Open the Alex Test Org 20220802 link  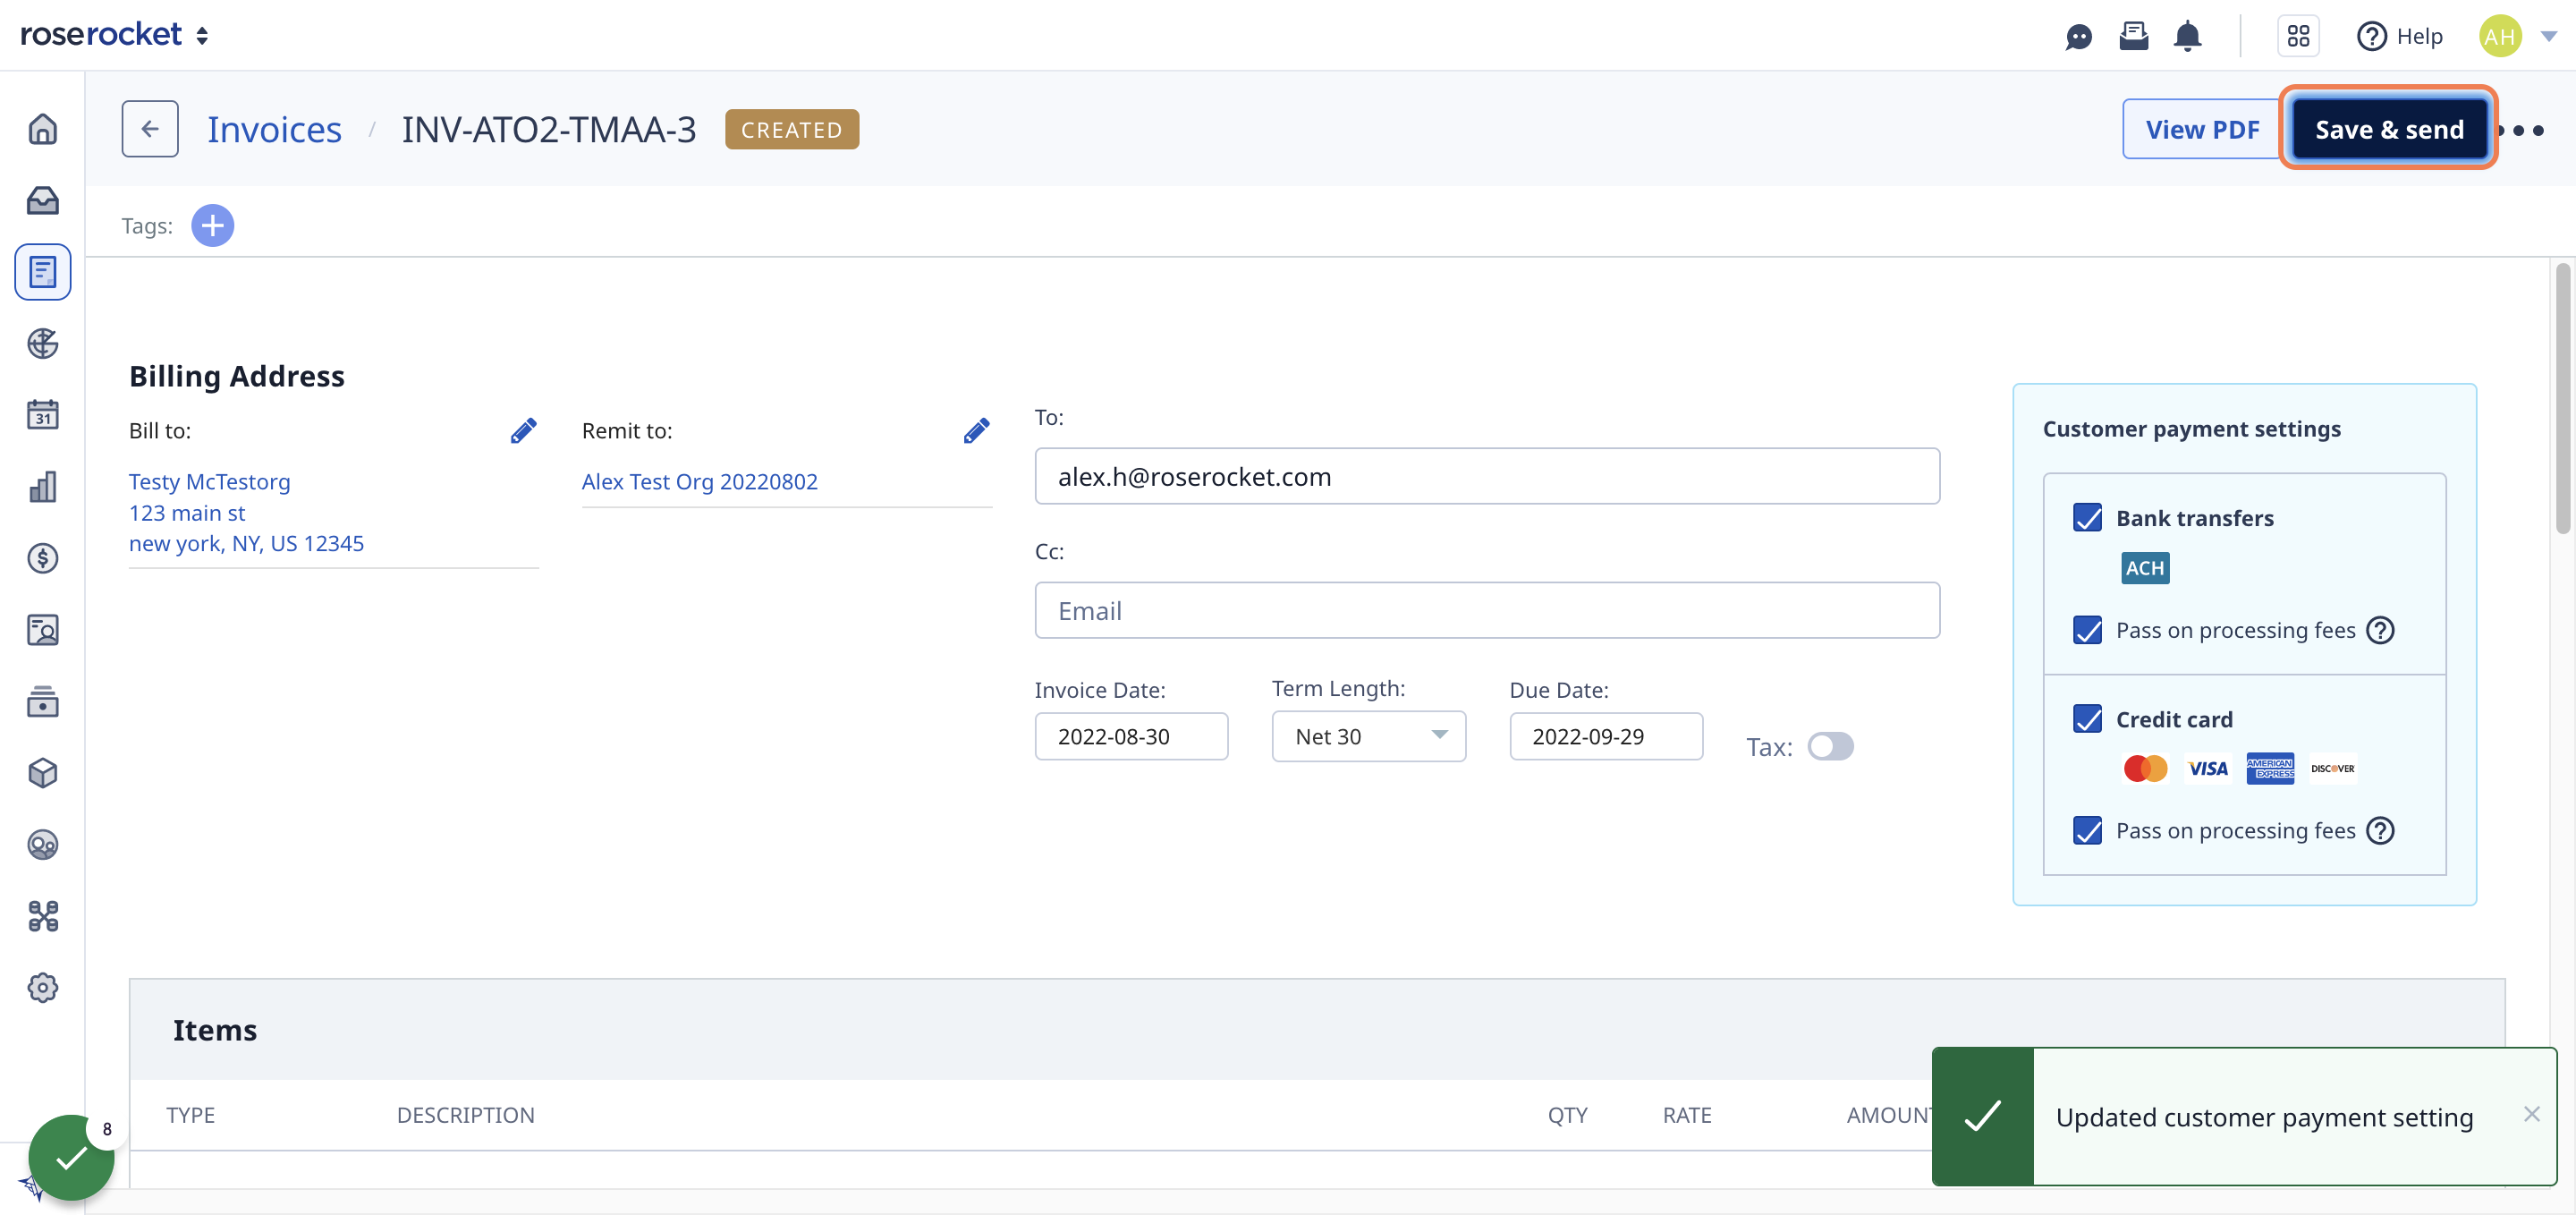699,482
